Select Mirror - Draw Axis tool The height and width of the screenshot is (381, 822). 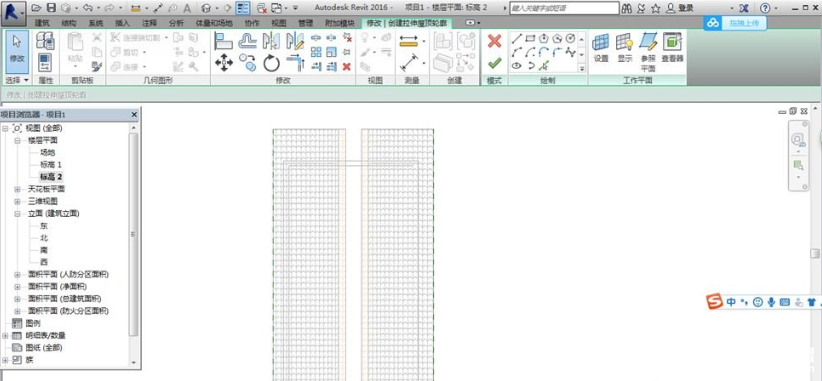(x=295, y=41)
